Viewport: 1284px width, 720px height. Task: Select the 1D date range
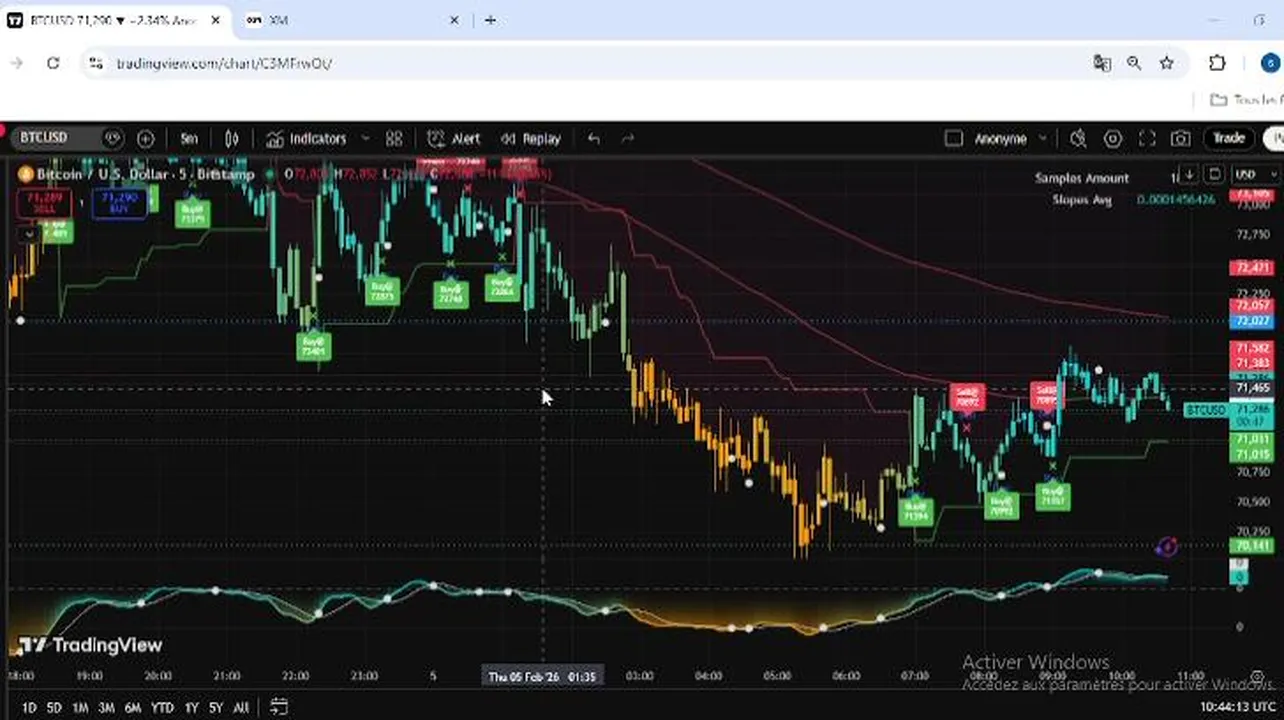(x=30, y=708)
